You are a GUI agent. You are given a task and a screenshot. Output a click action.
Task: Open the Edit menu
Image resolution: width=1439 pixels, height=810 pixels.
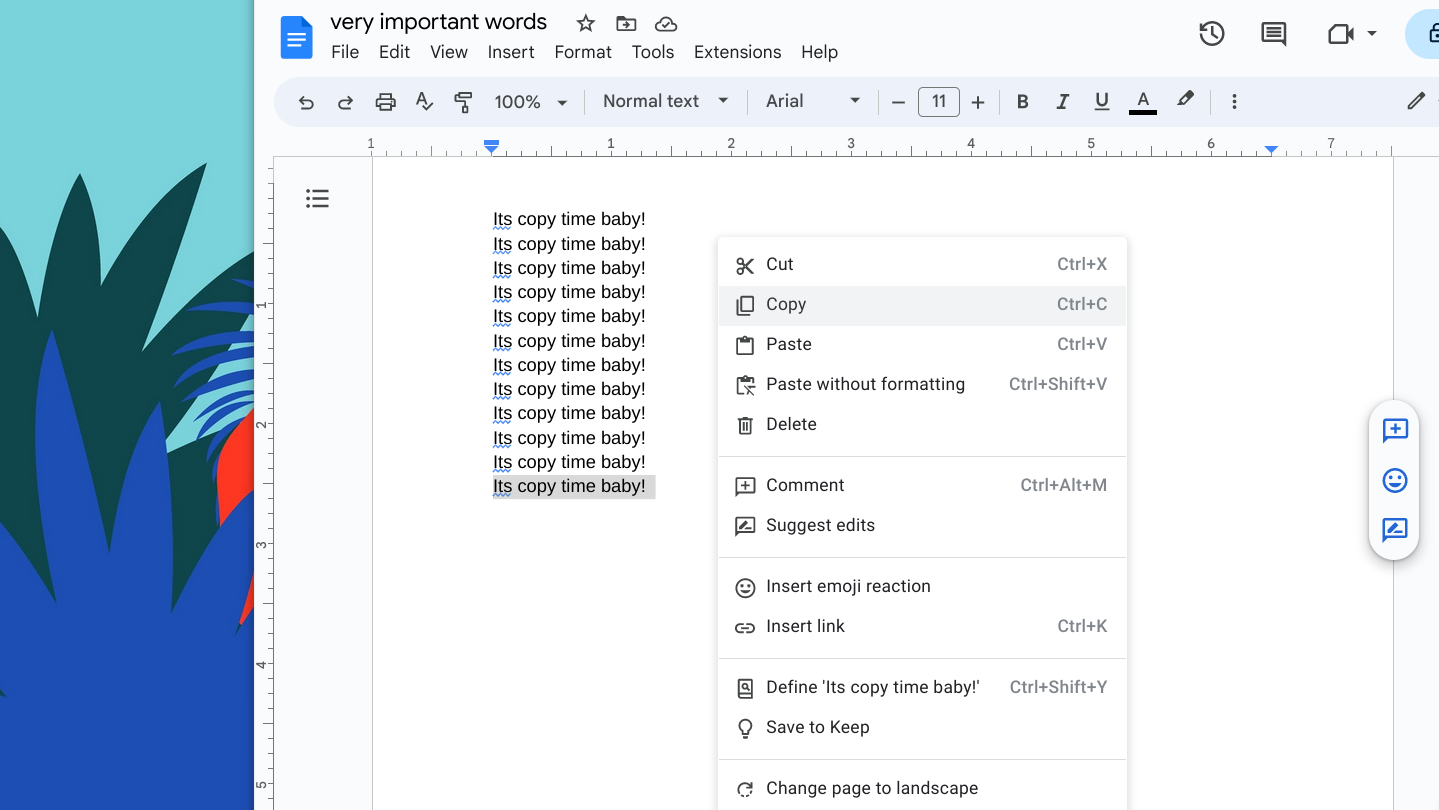(x=394, y=52)
